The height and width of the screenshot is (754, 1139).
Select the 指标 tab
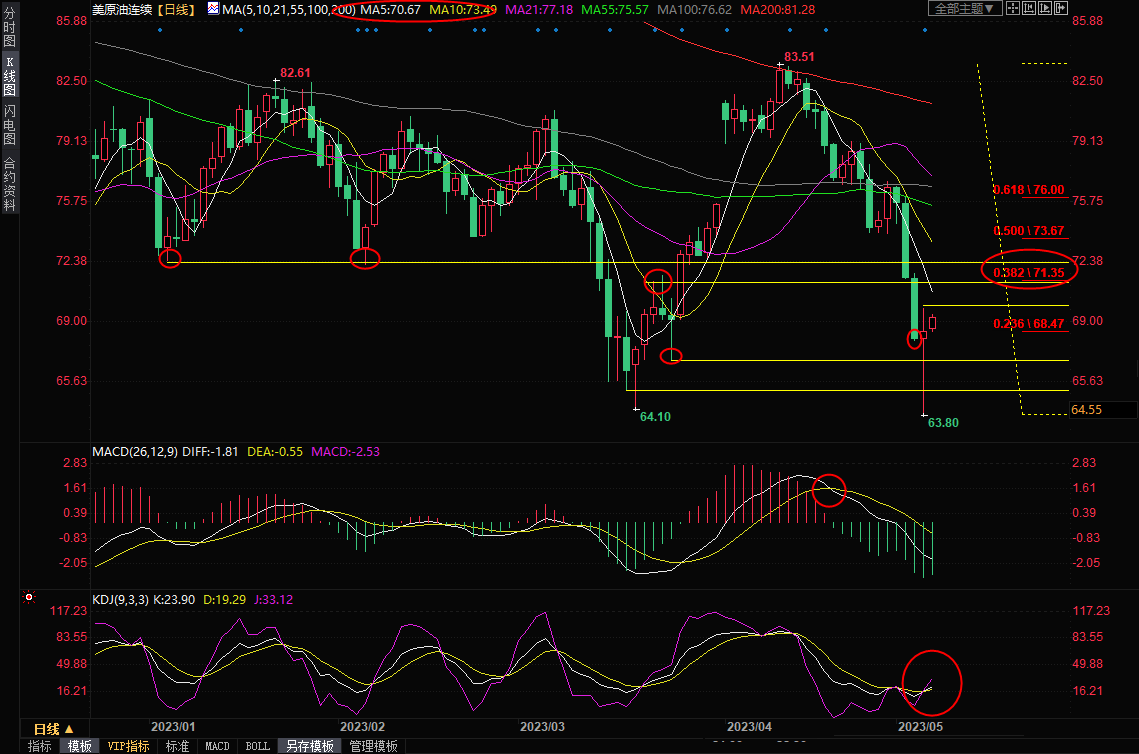coord(40,746)
